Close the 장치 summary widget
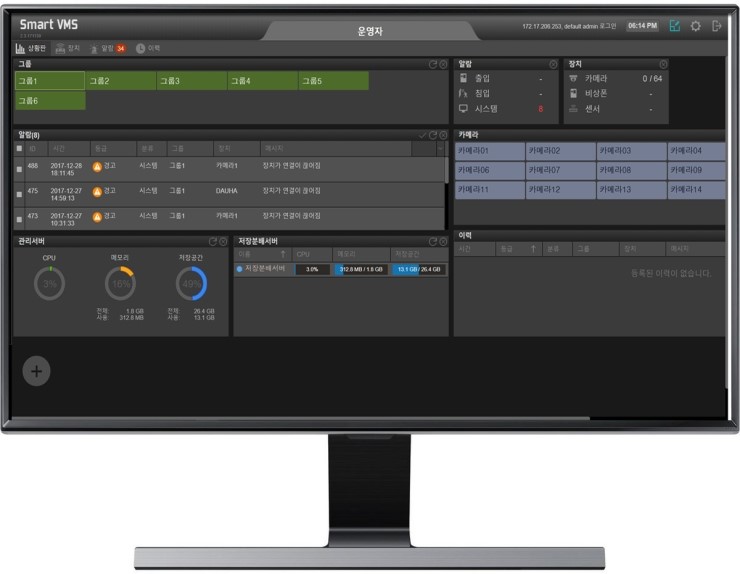Screen dimensions: 740x574 tap(663, 64)
